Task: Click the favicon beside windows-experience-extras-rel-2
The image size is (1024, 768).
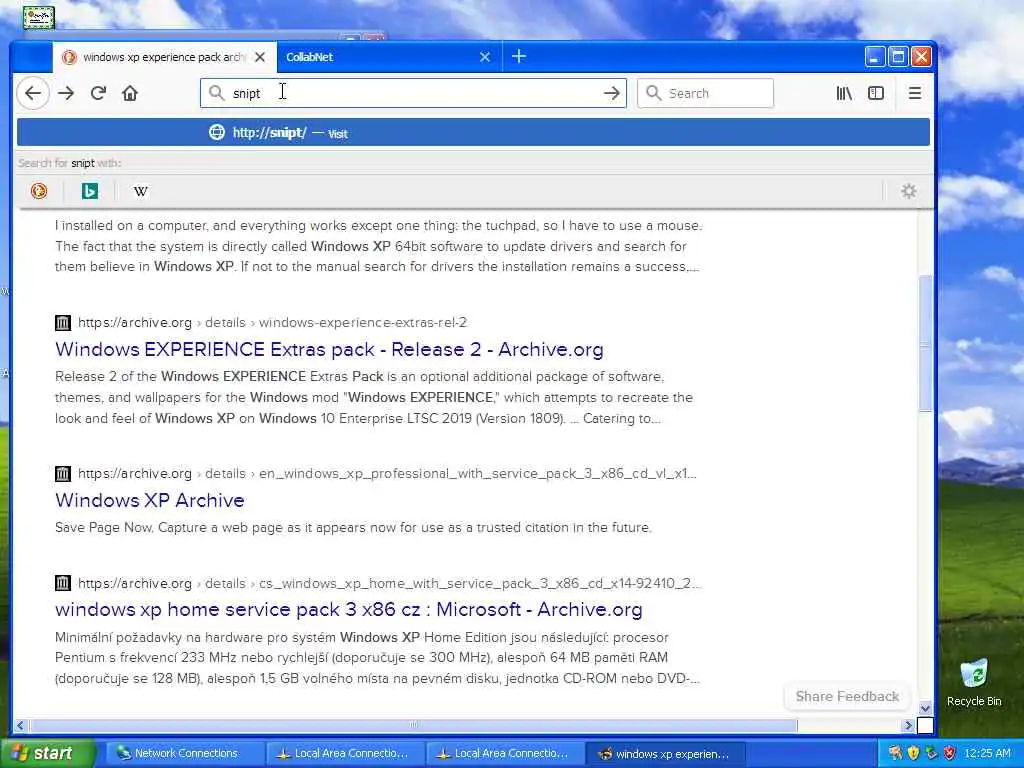Action: 63,323
